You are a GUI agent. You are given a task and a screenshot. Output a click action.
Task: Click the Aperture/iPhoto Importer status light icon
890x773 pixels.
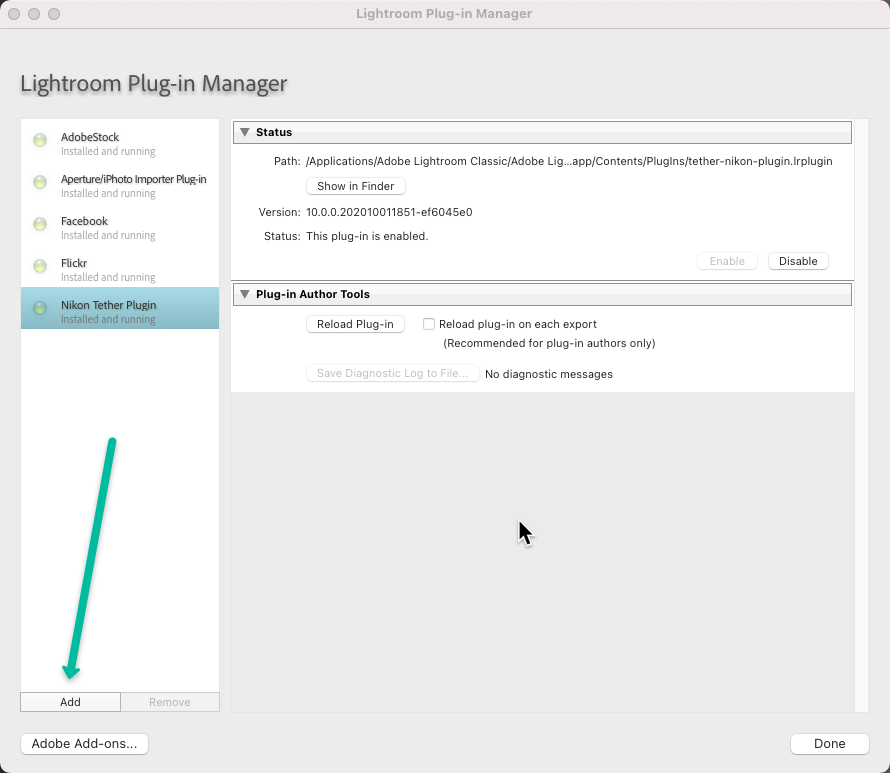40,183
